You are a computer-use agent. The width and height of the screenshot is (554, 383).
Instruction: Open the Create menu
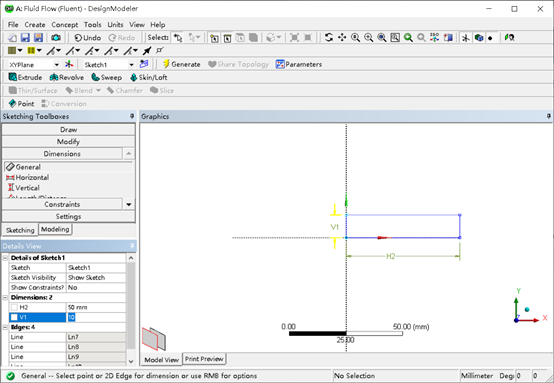tap(35, 24)
